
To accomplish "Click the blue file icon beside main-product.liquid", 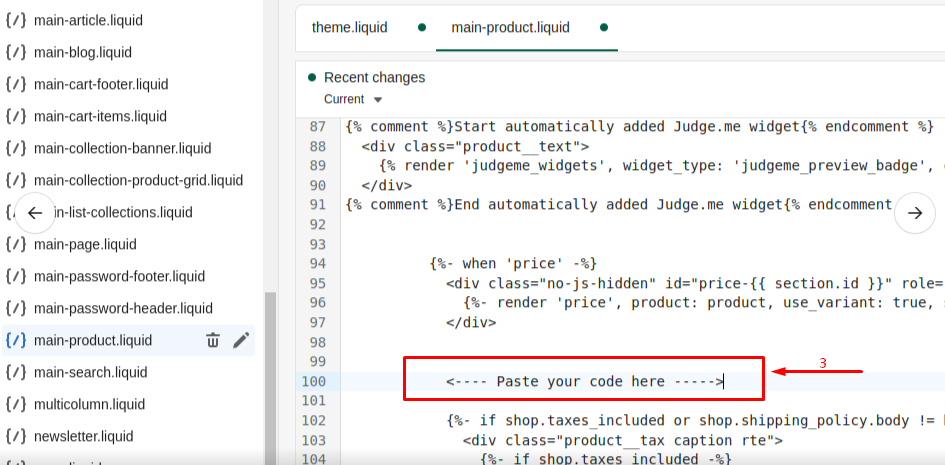I will pos(16,340).
